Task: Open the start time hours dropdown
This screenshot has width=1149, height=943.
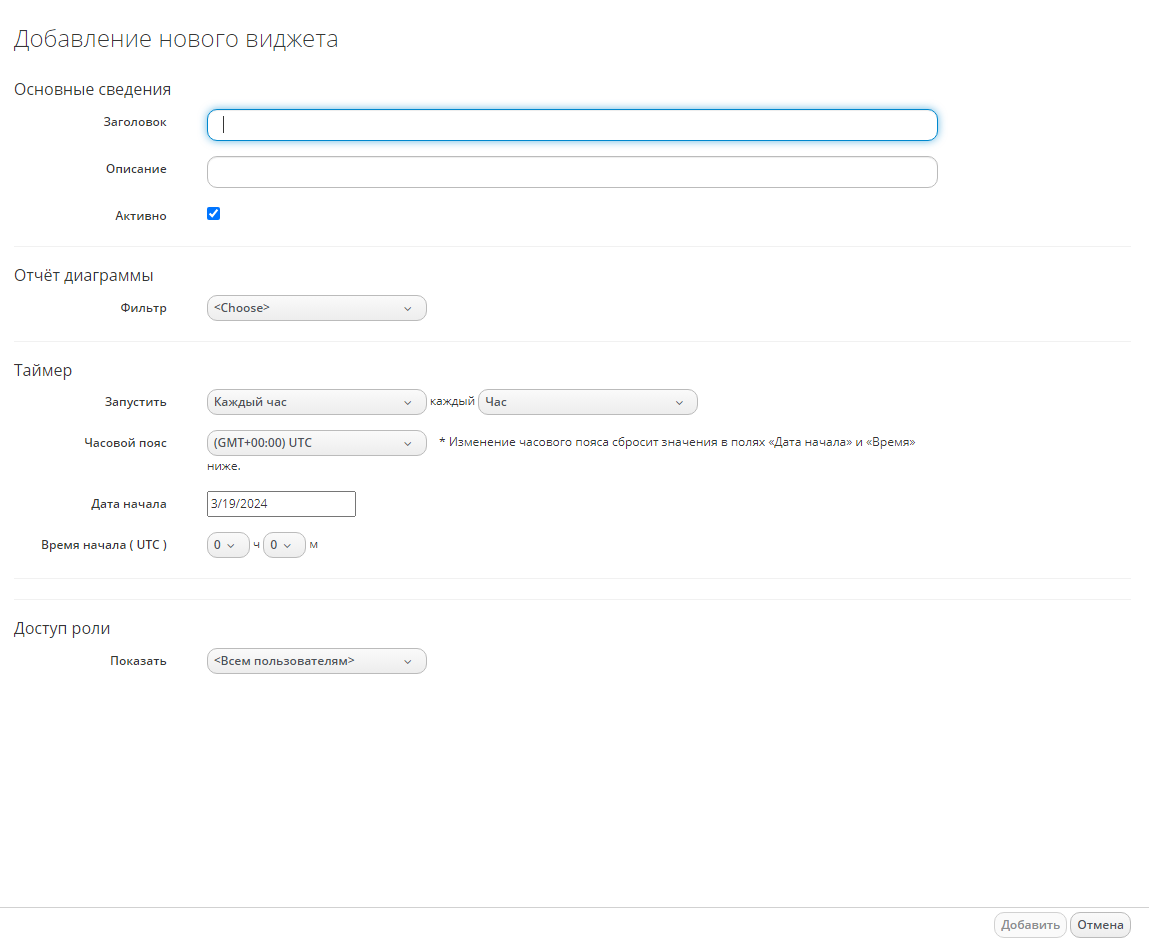Action: (x=228, y=545)
